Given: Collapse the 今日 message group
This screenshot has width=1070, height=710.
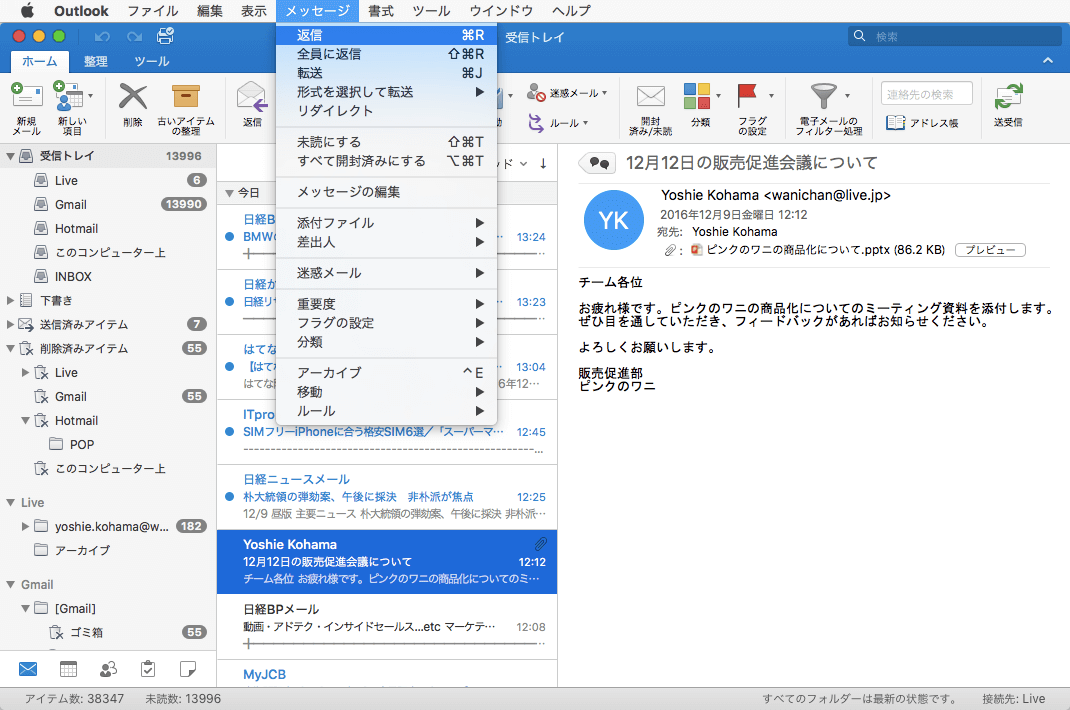Looking at the screenshot, I should 229,193.
